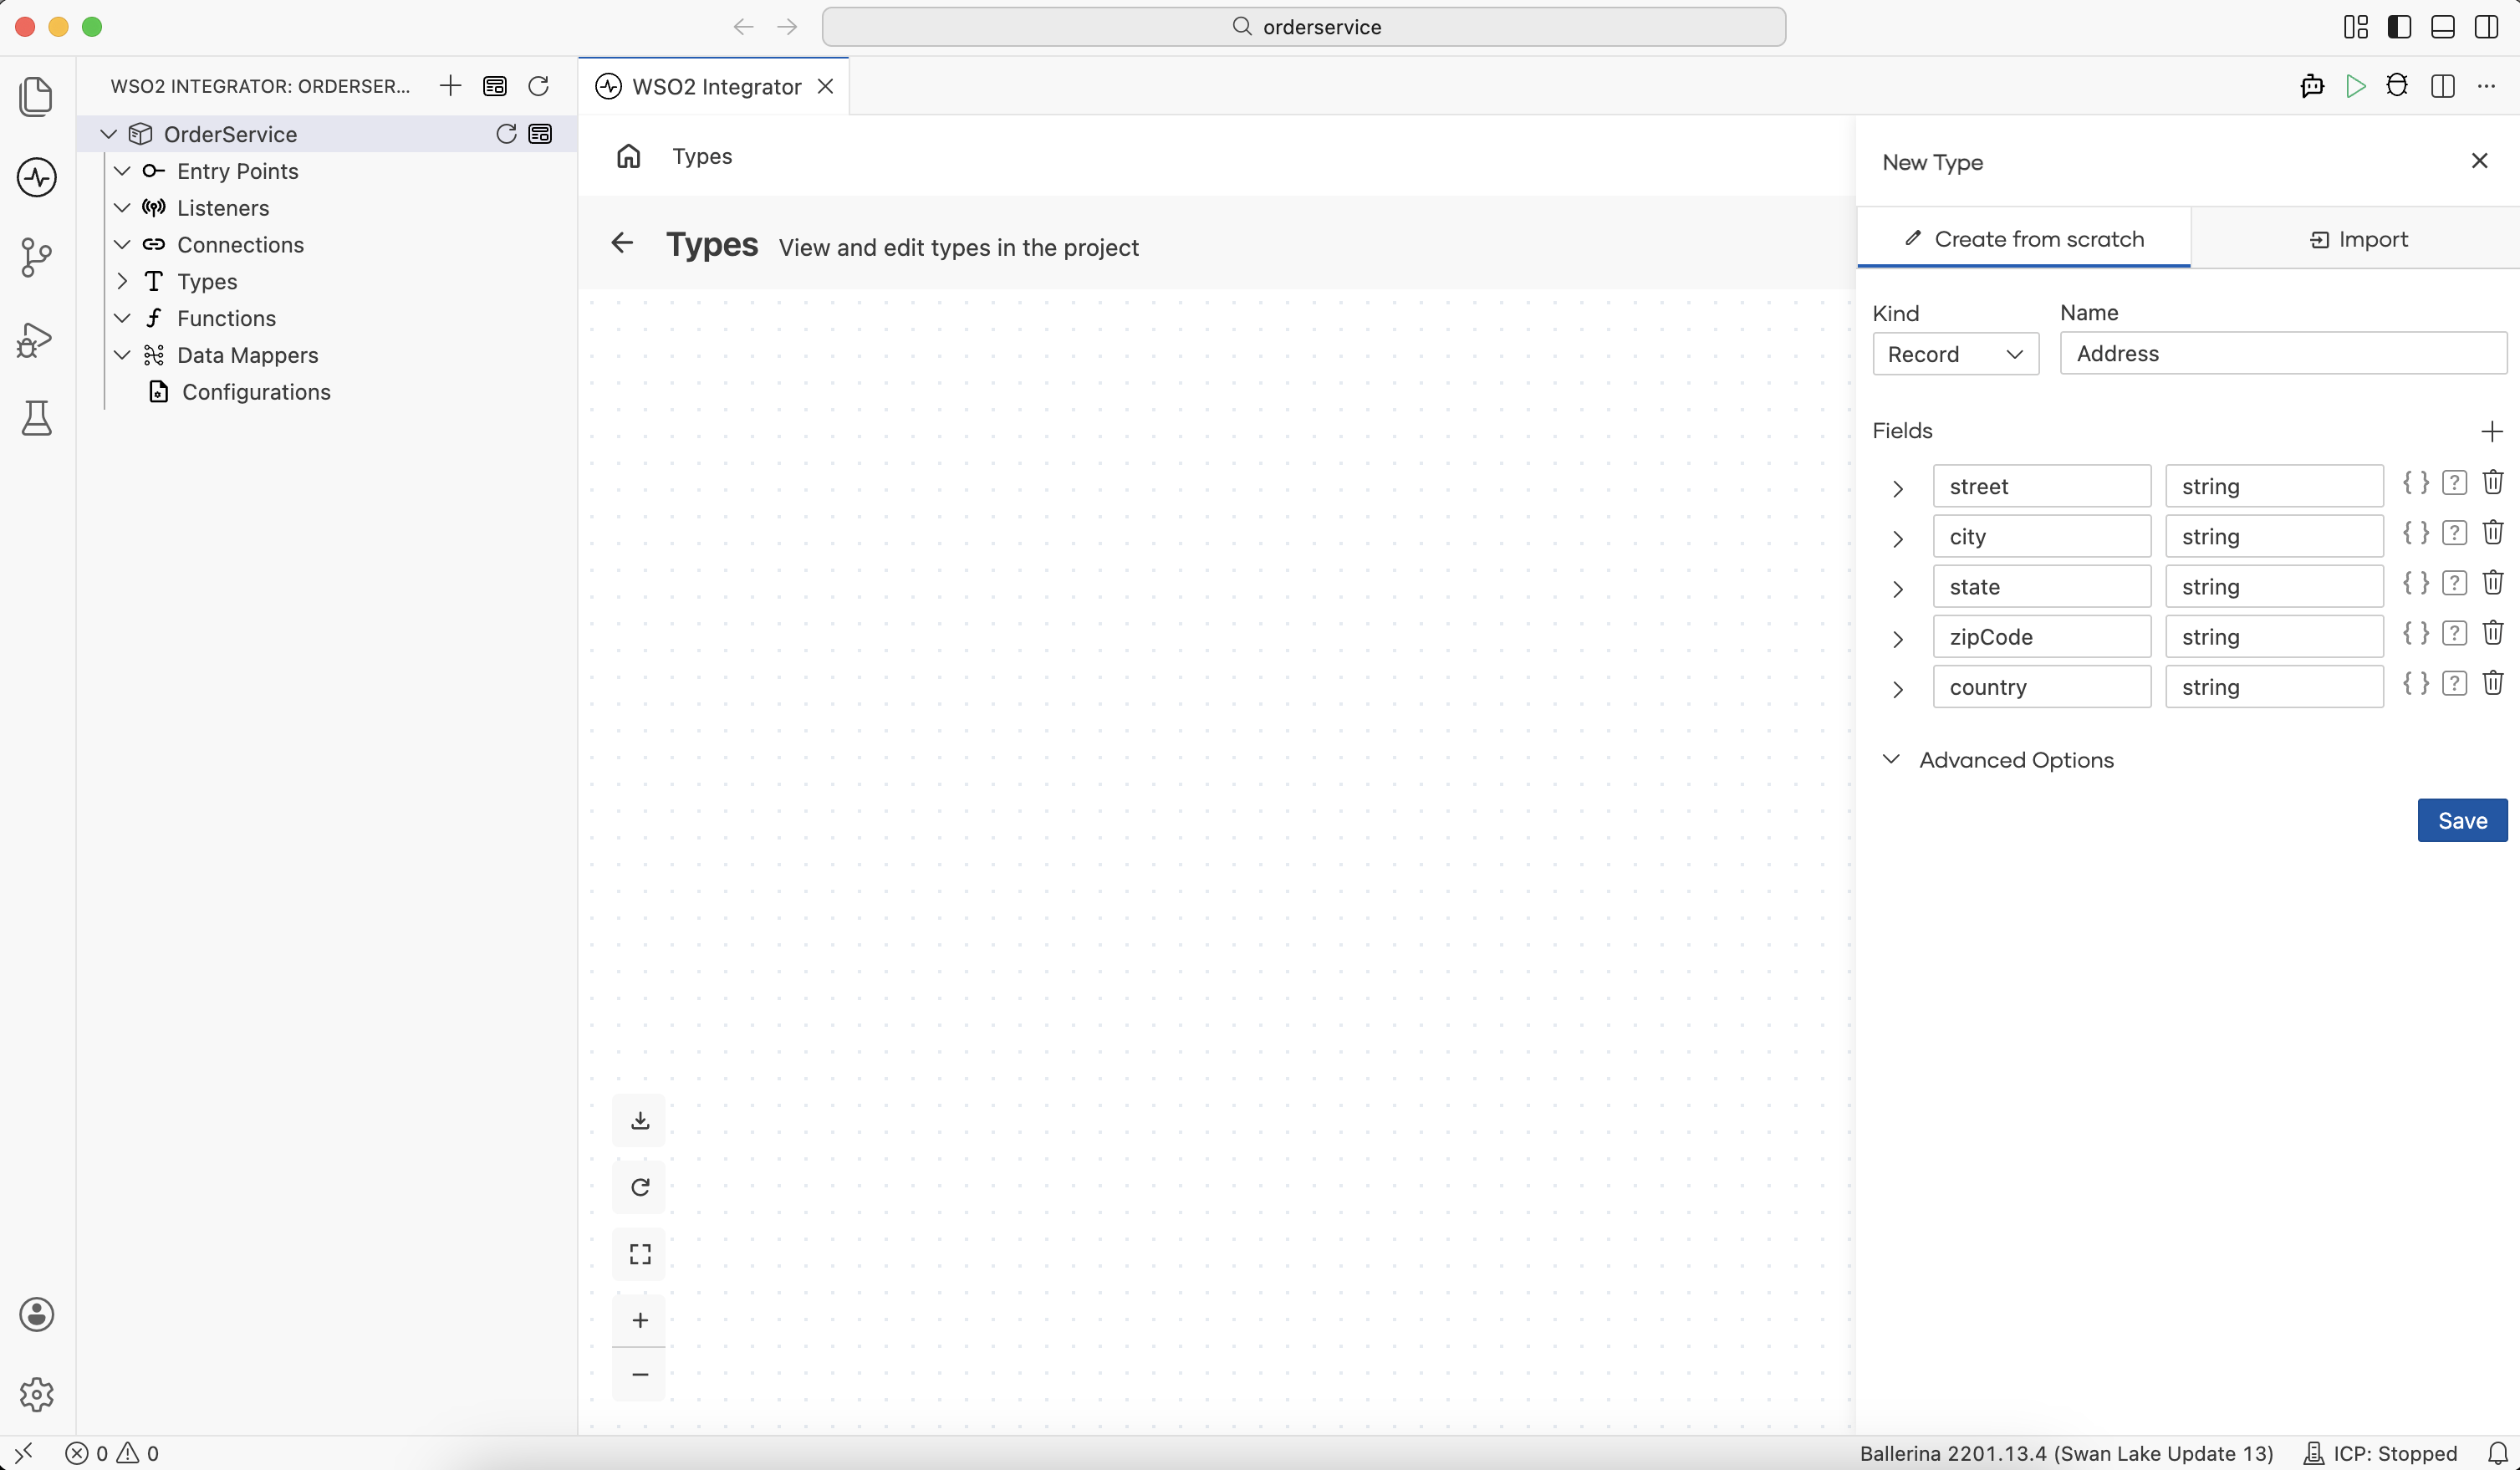The image size is (2520, 1470).
Task: Open the Kind dropdown showing Record
Action: click(x=1955, y=354)
